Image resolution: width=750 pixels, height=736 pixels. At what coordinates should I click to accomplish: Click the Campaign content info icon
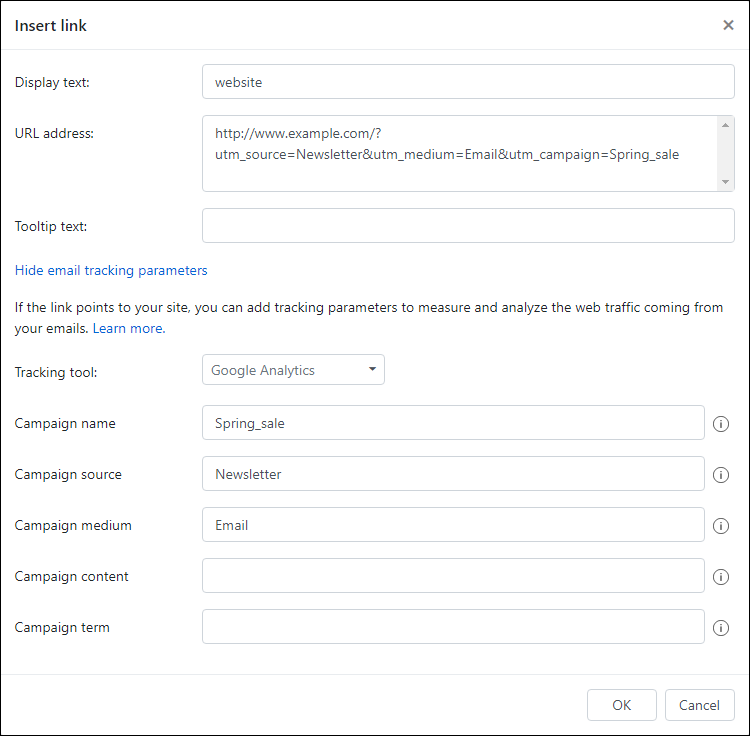pyautogui.click(x=720, y=577)
